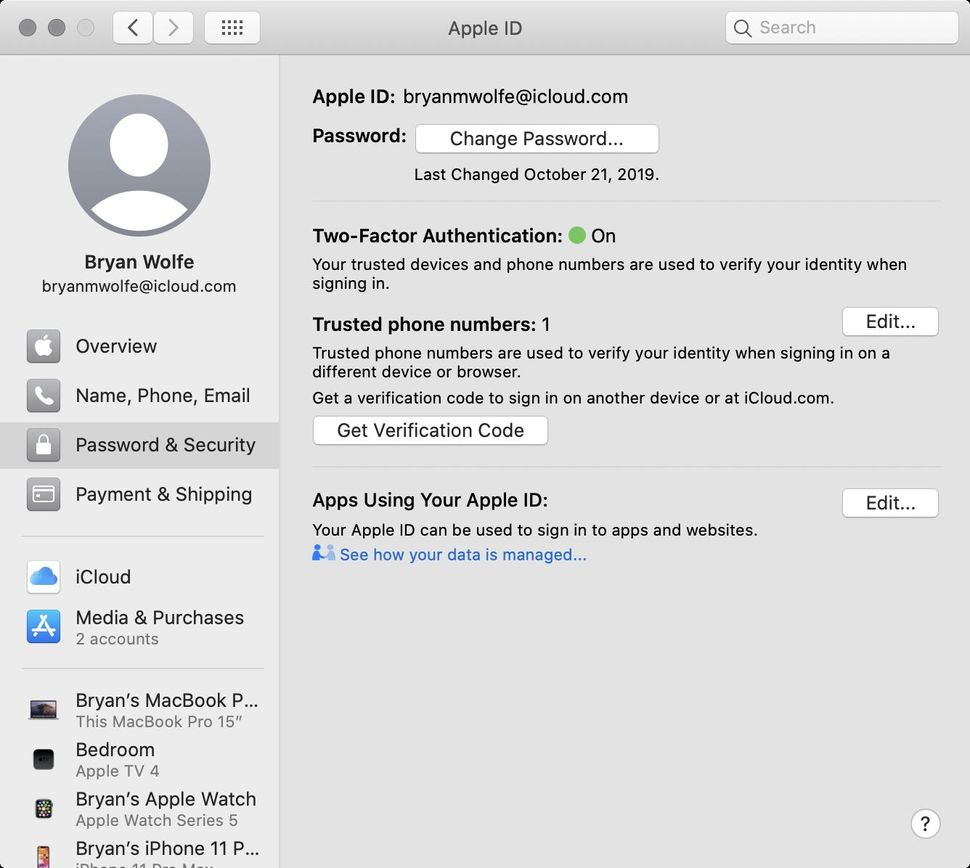The height and width of the screenshot is (868, 970).
Task: Select Bryan's Apple Watch device icon
Action: [x=43, y=809]
